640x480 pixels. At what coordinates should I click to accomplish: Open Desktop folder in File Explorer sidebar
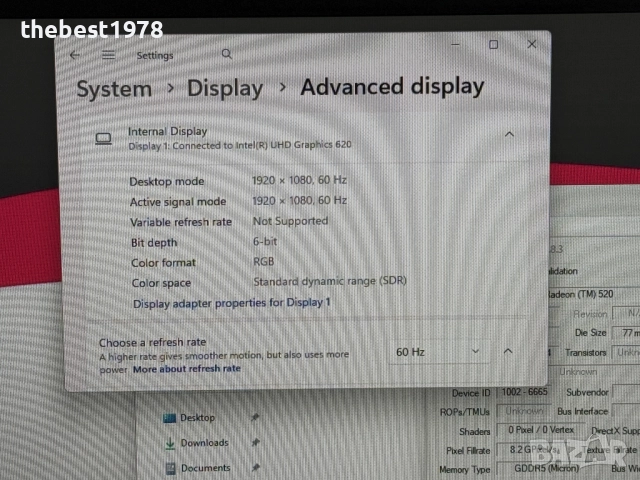point(198,418)
